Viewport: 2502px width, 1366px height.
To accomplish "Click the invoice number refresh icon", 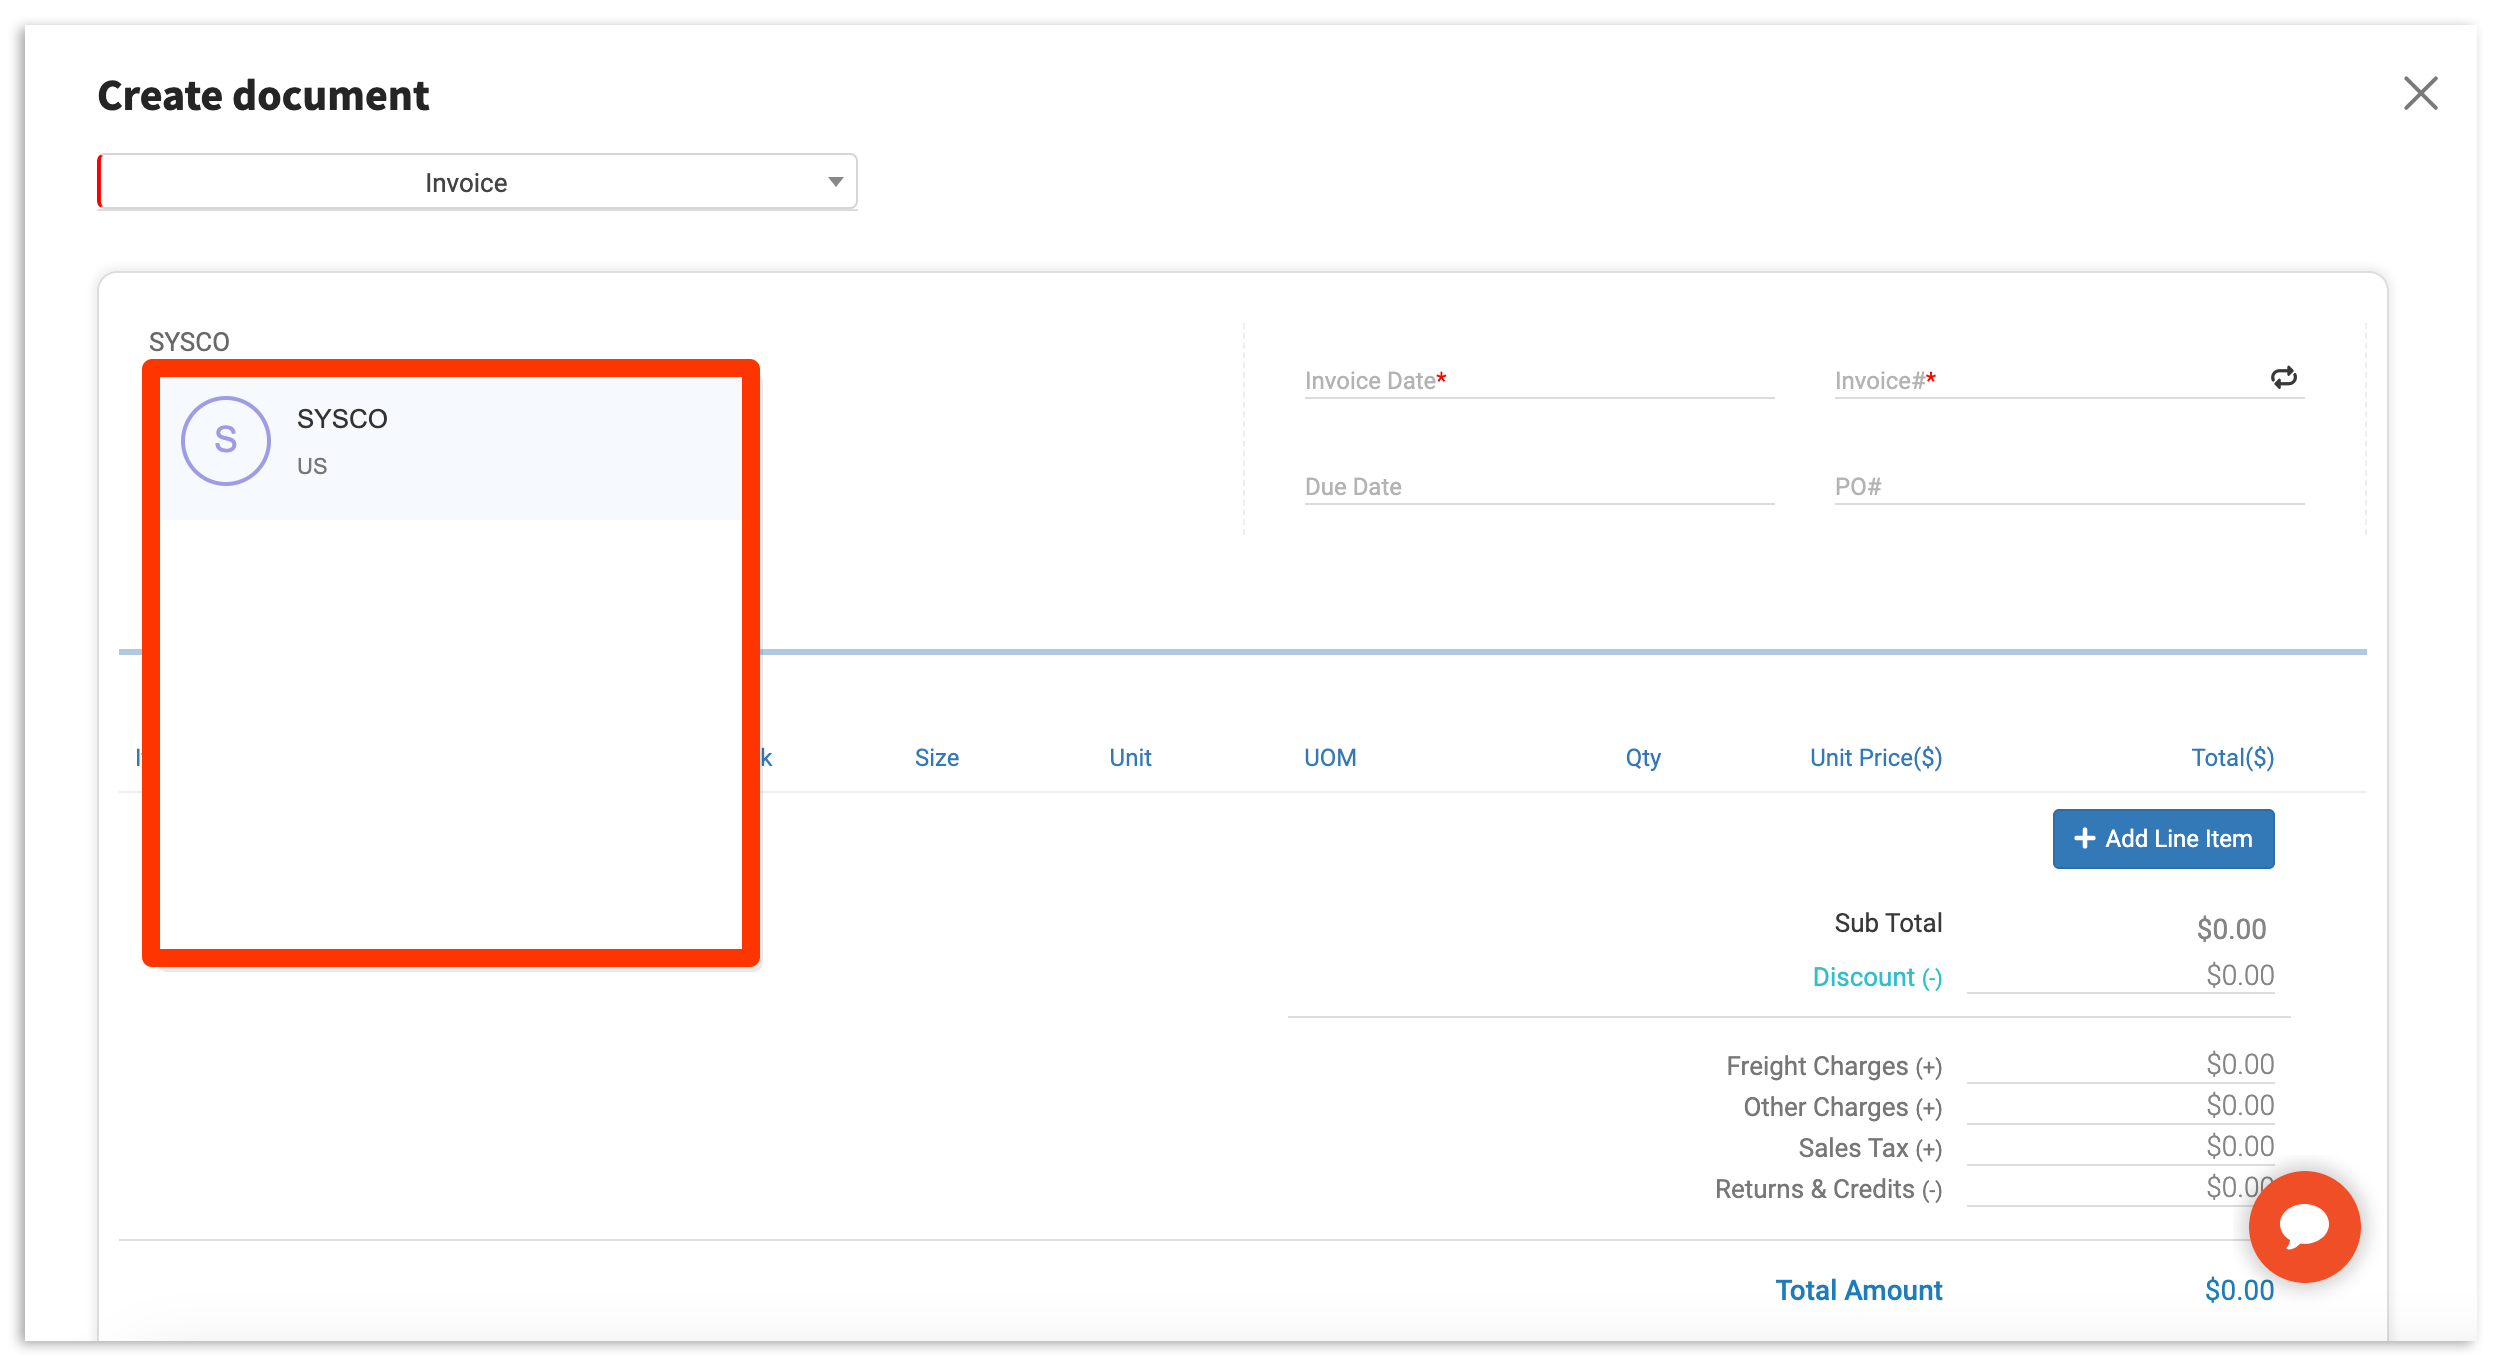I will tap(2283, 378).
